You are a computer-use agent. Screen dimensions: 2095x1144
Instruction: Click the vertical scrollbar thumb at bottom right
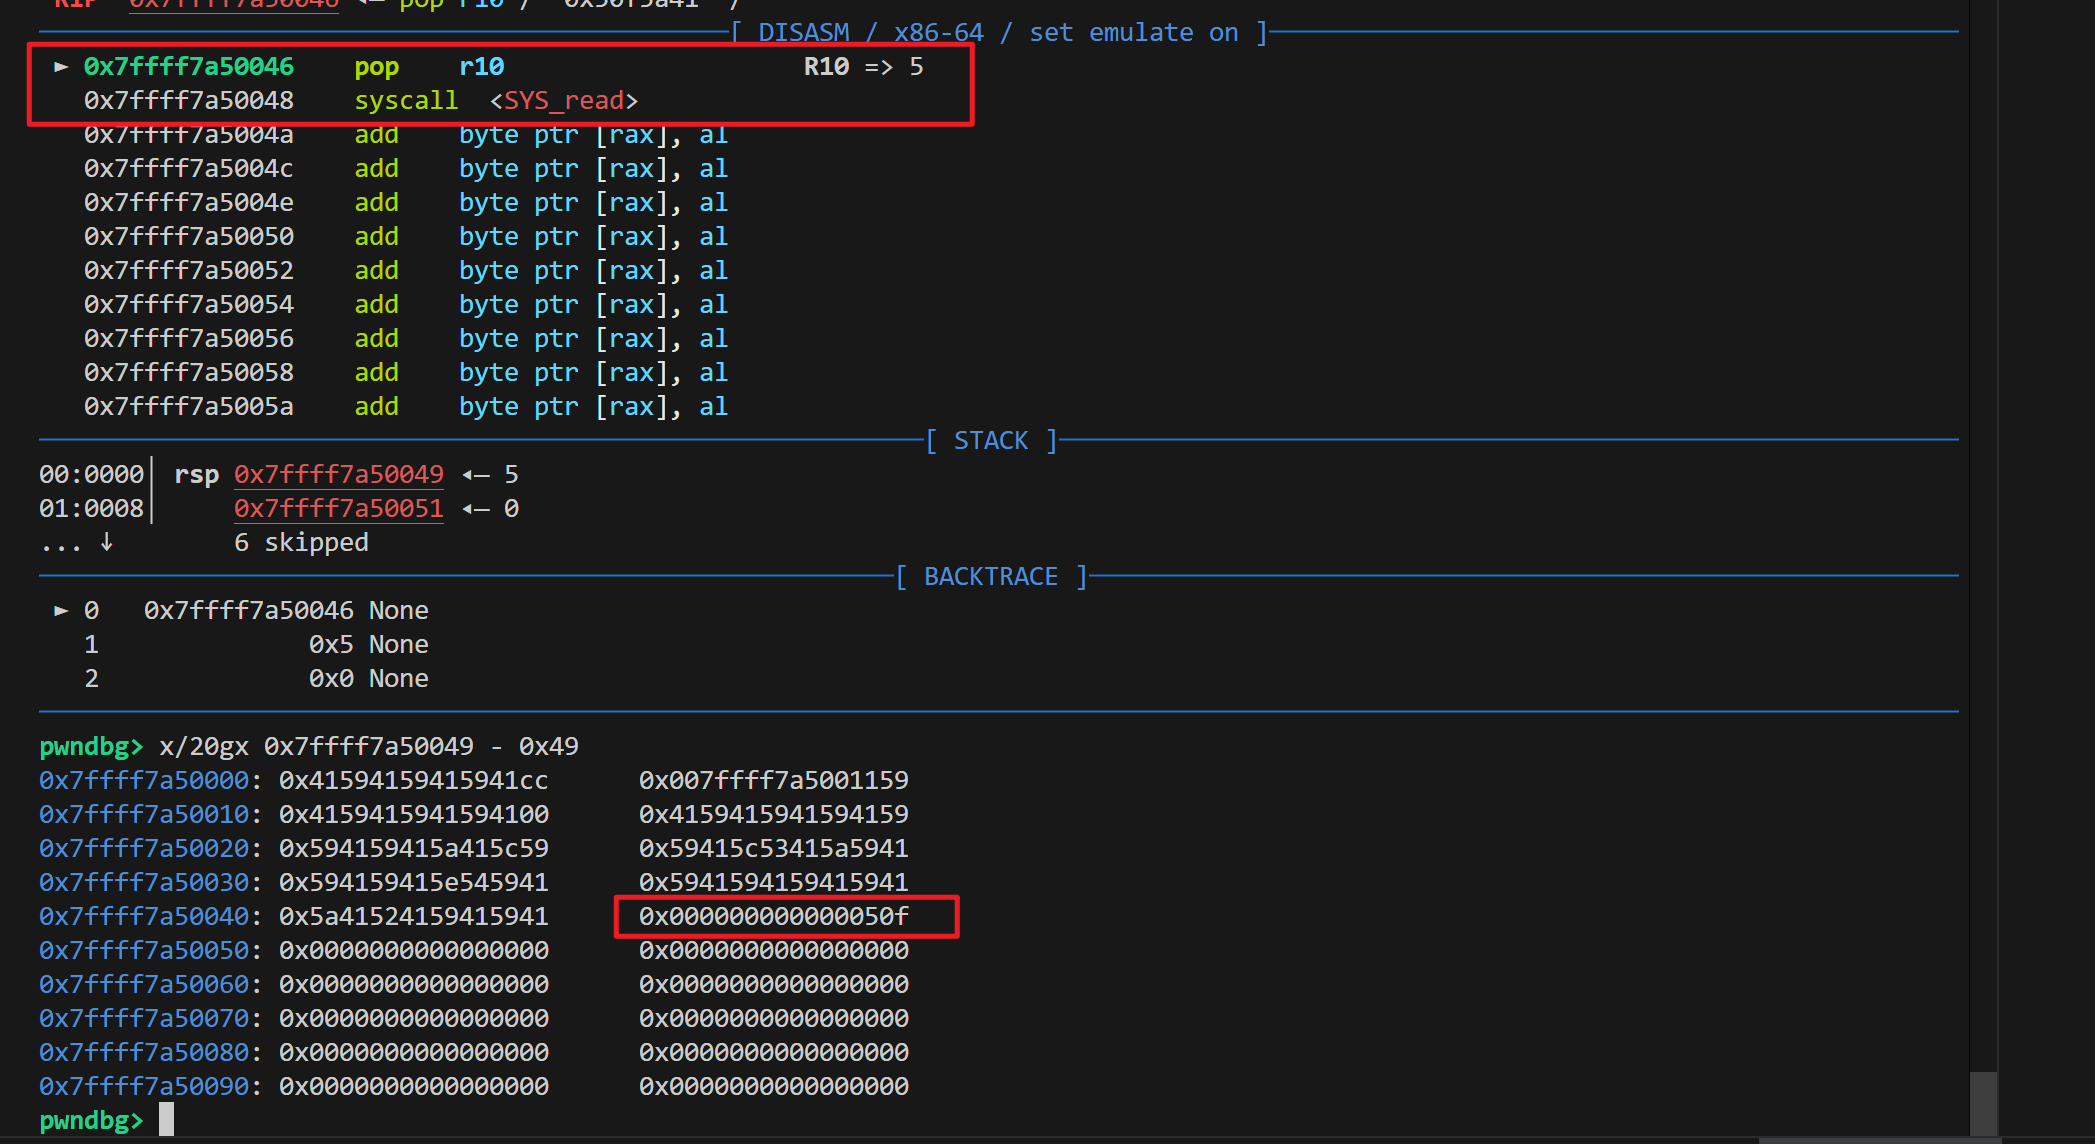[x=1983, y=1102]
